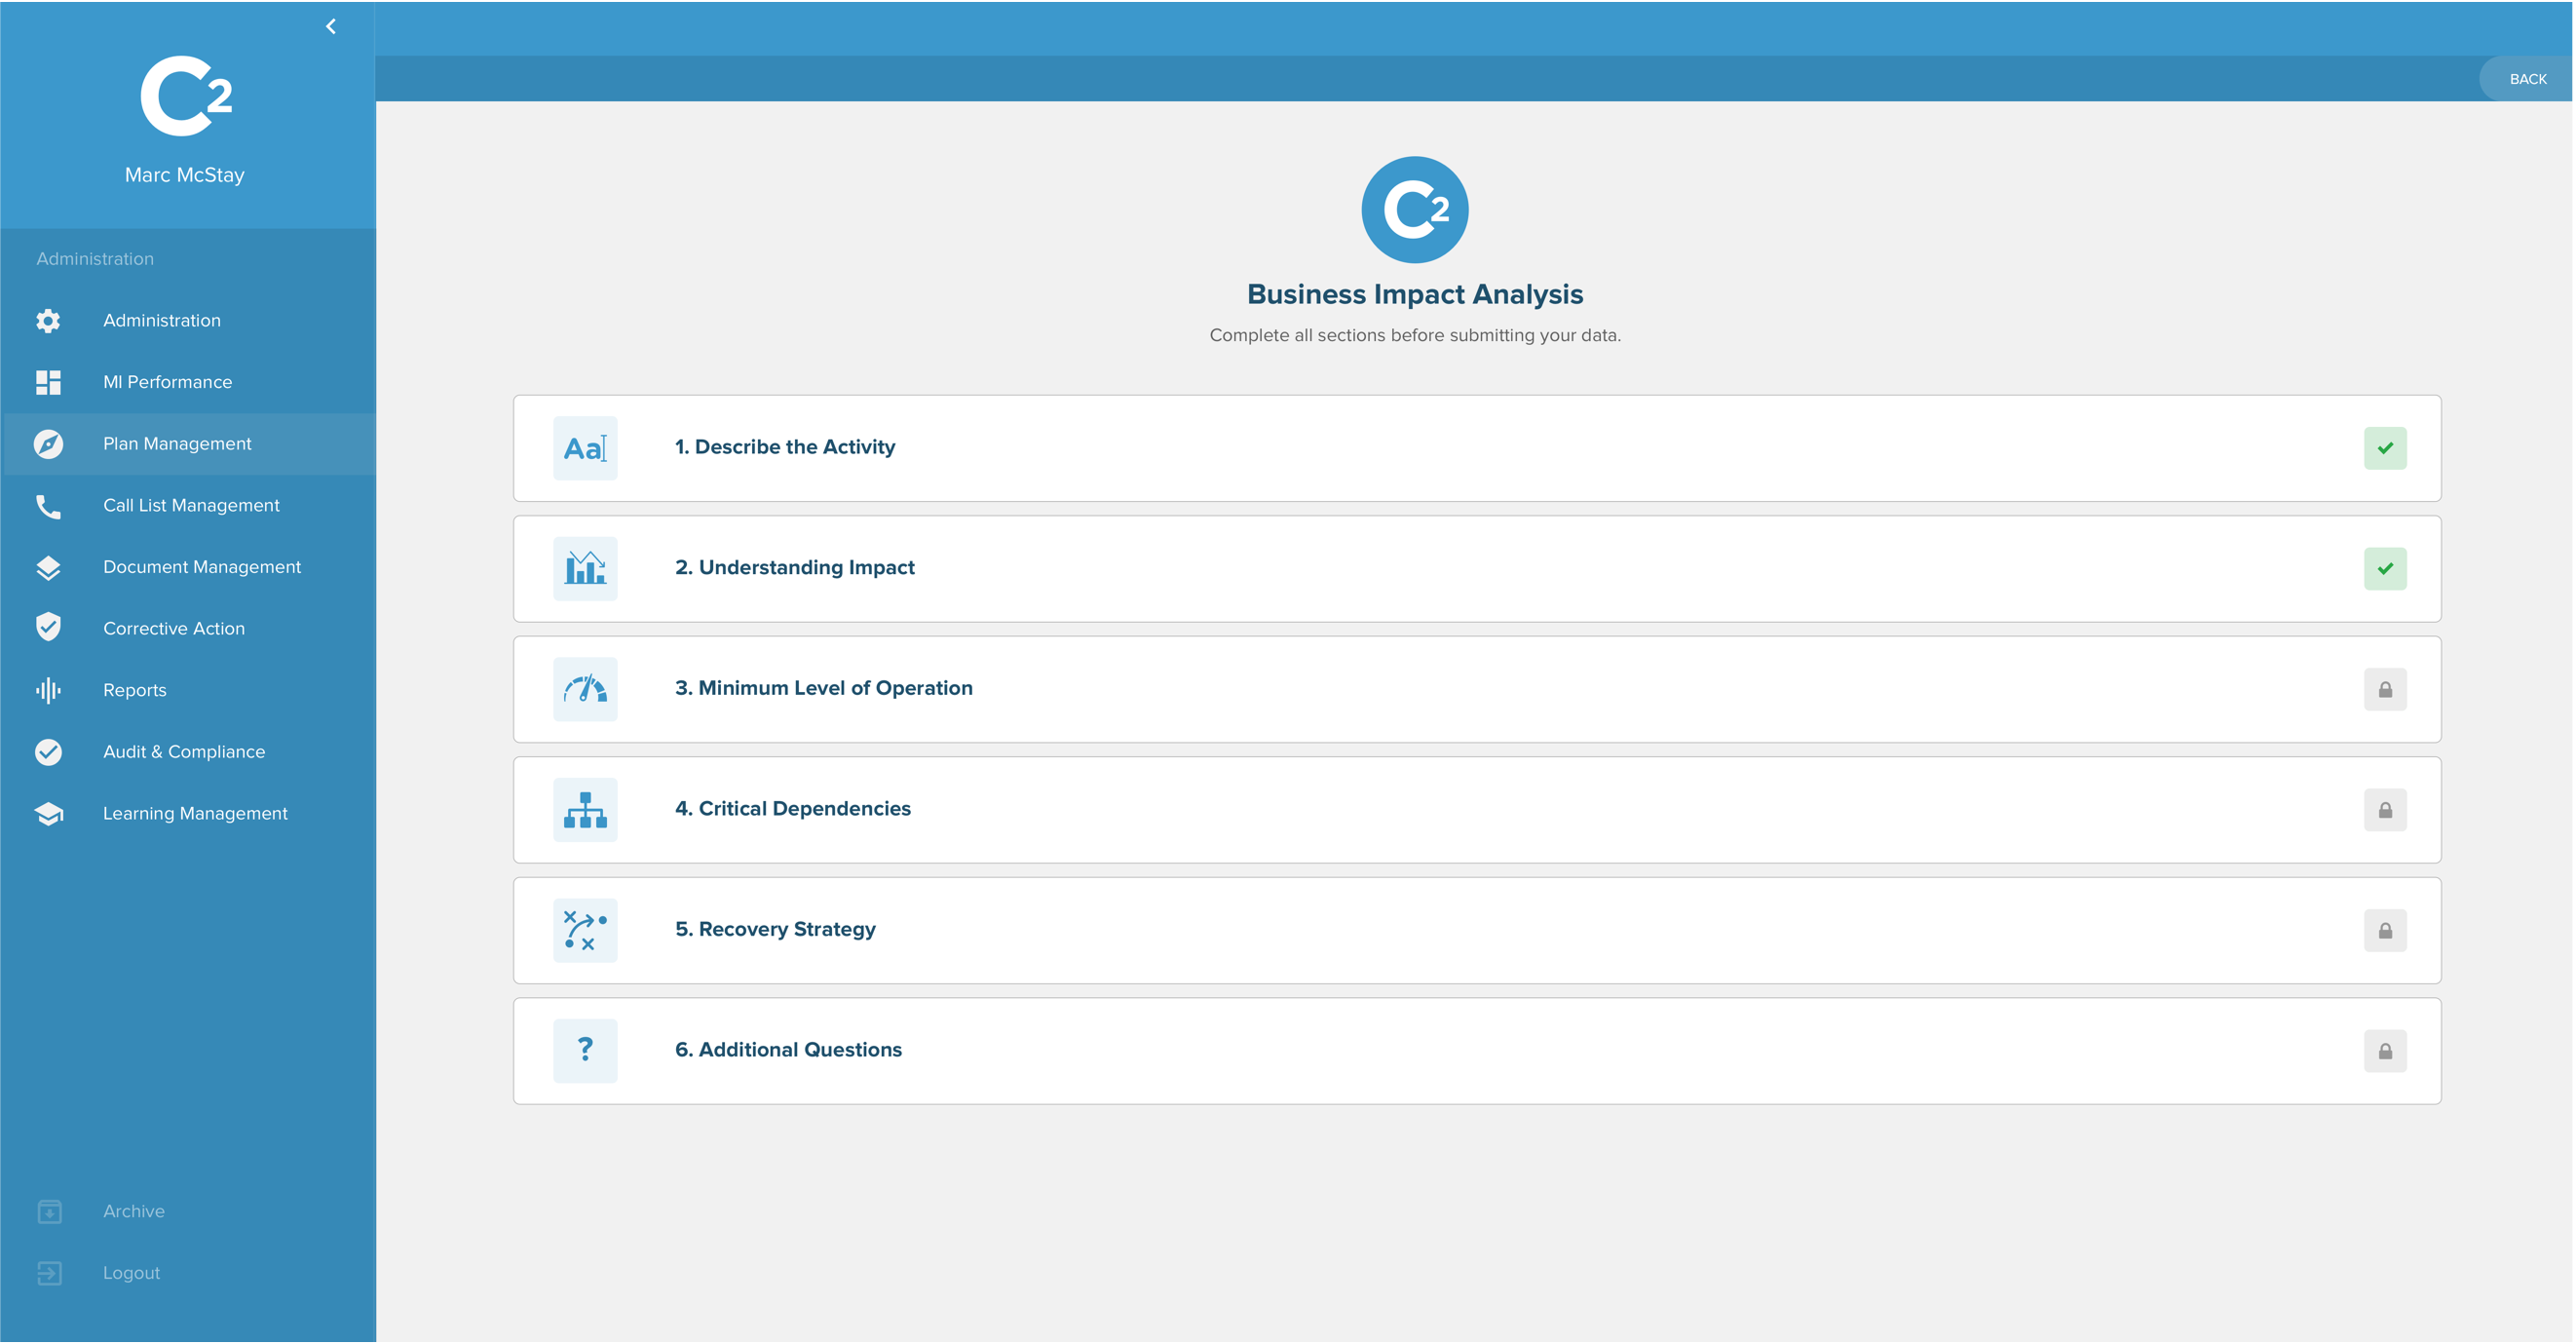The height and width of the screenshot is (1344, 2576).
Task: Click the MI Performance dashboard icon
Action: coord(48,382)
